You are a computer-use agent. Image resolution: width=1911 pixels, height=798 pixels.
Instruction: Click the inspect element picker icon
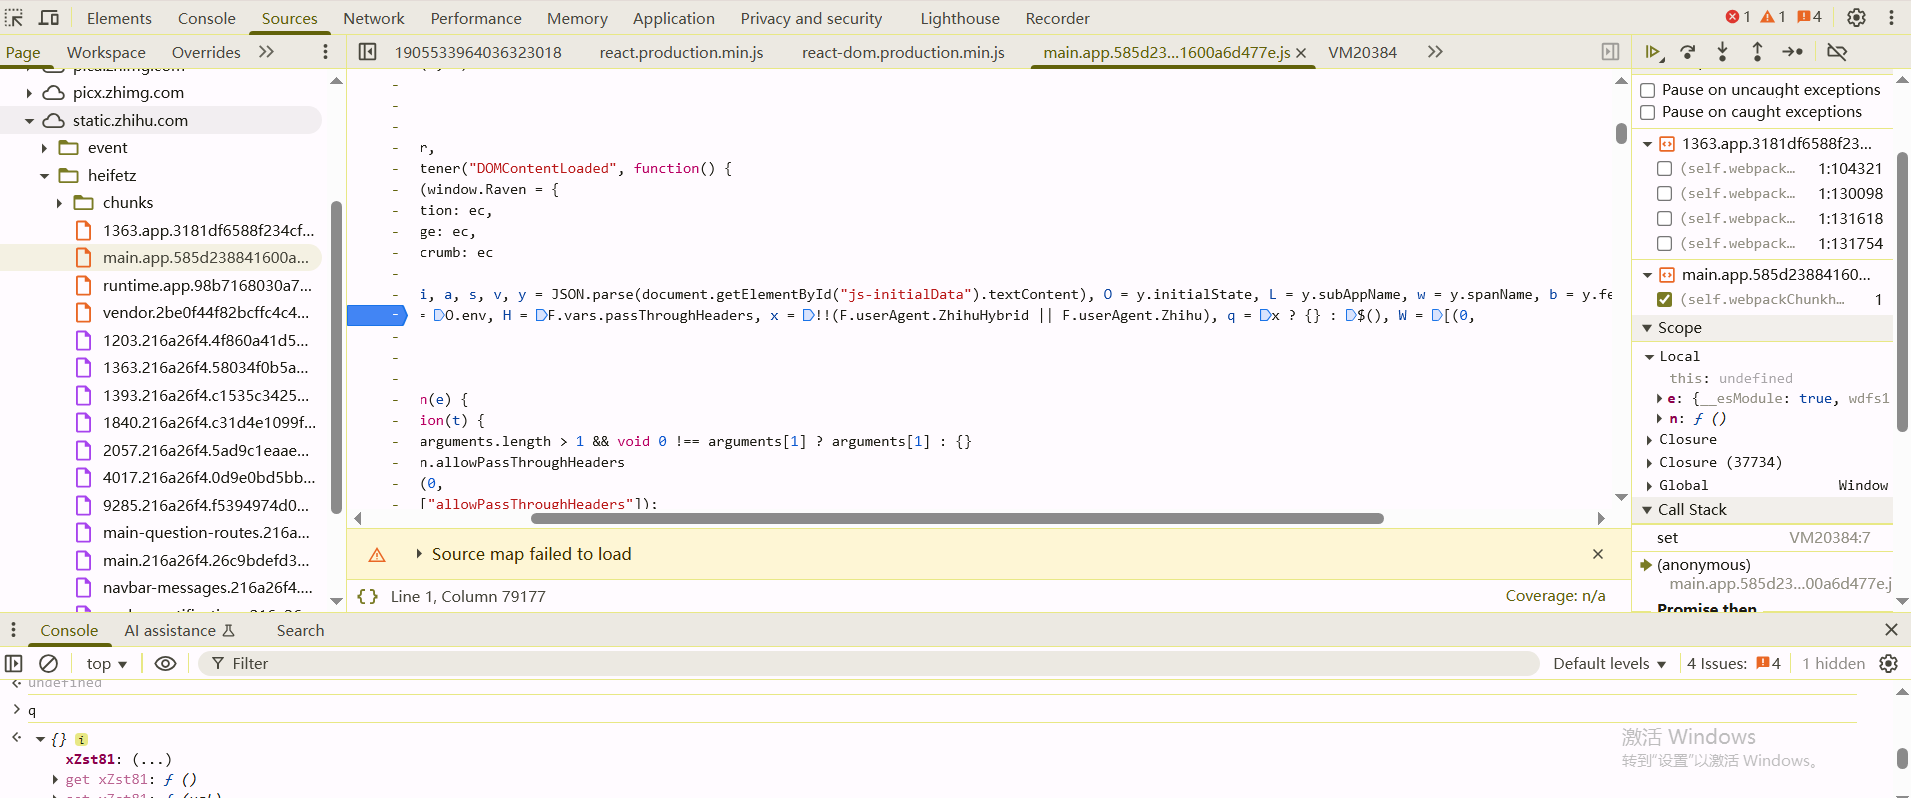click(x=15, y=18)
